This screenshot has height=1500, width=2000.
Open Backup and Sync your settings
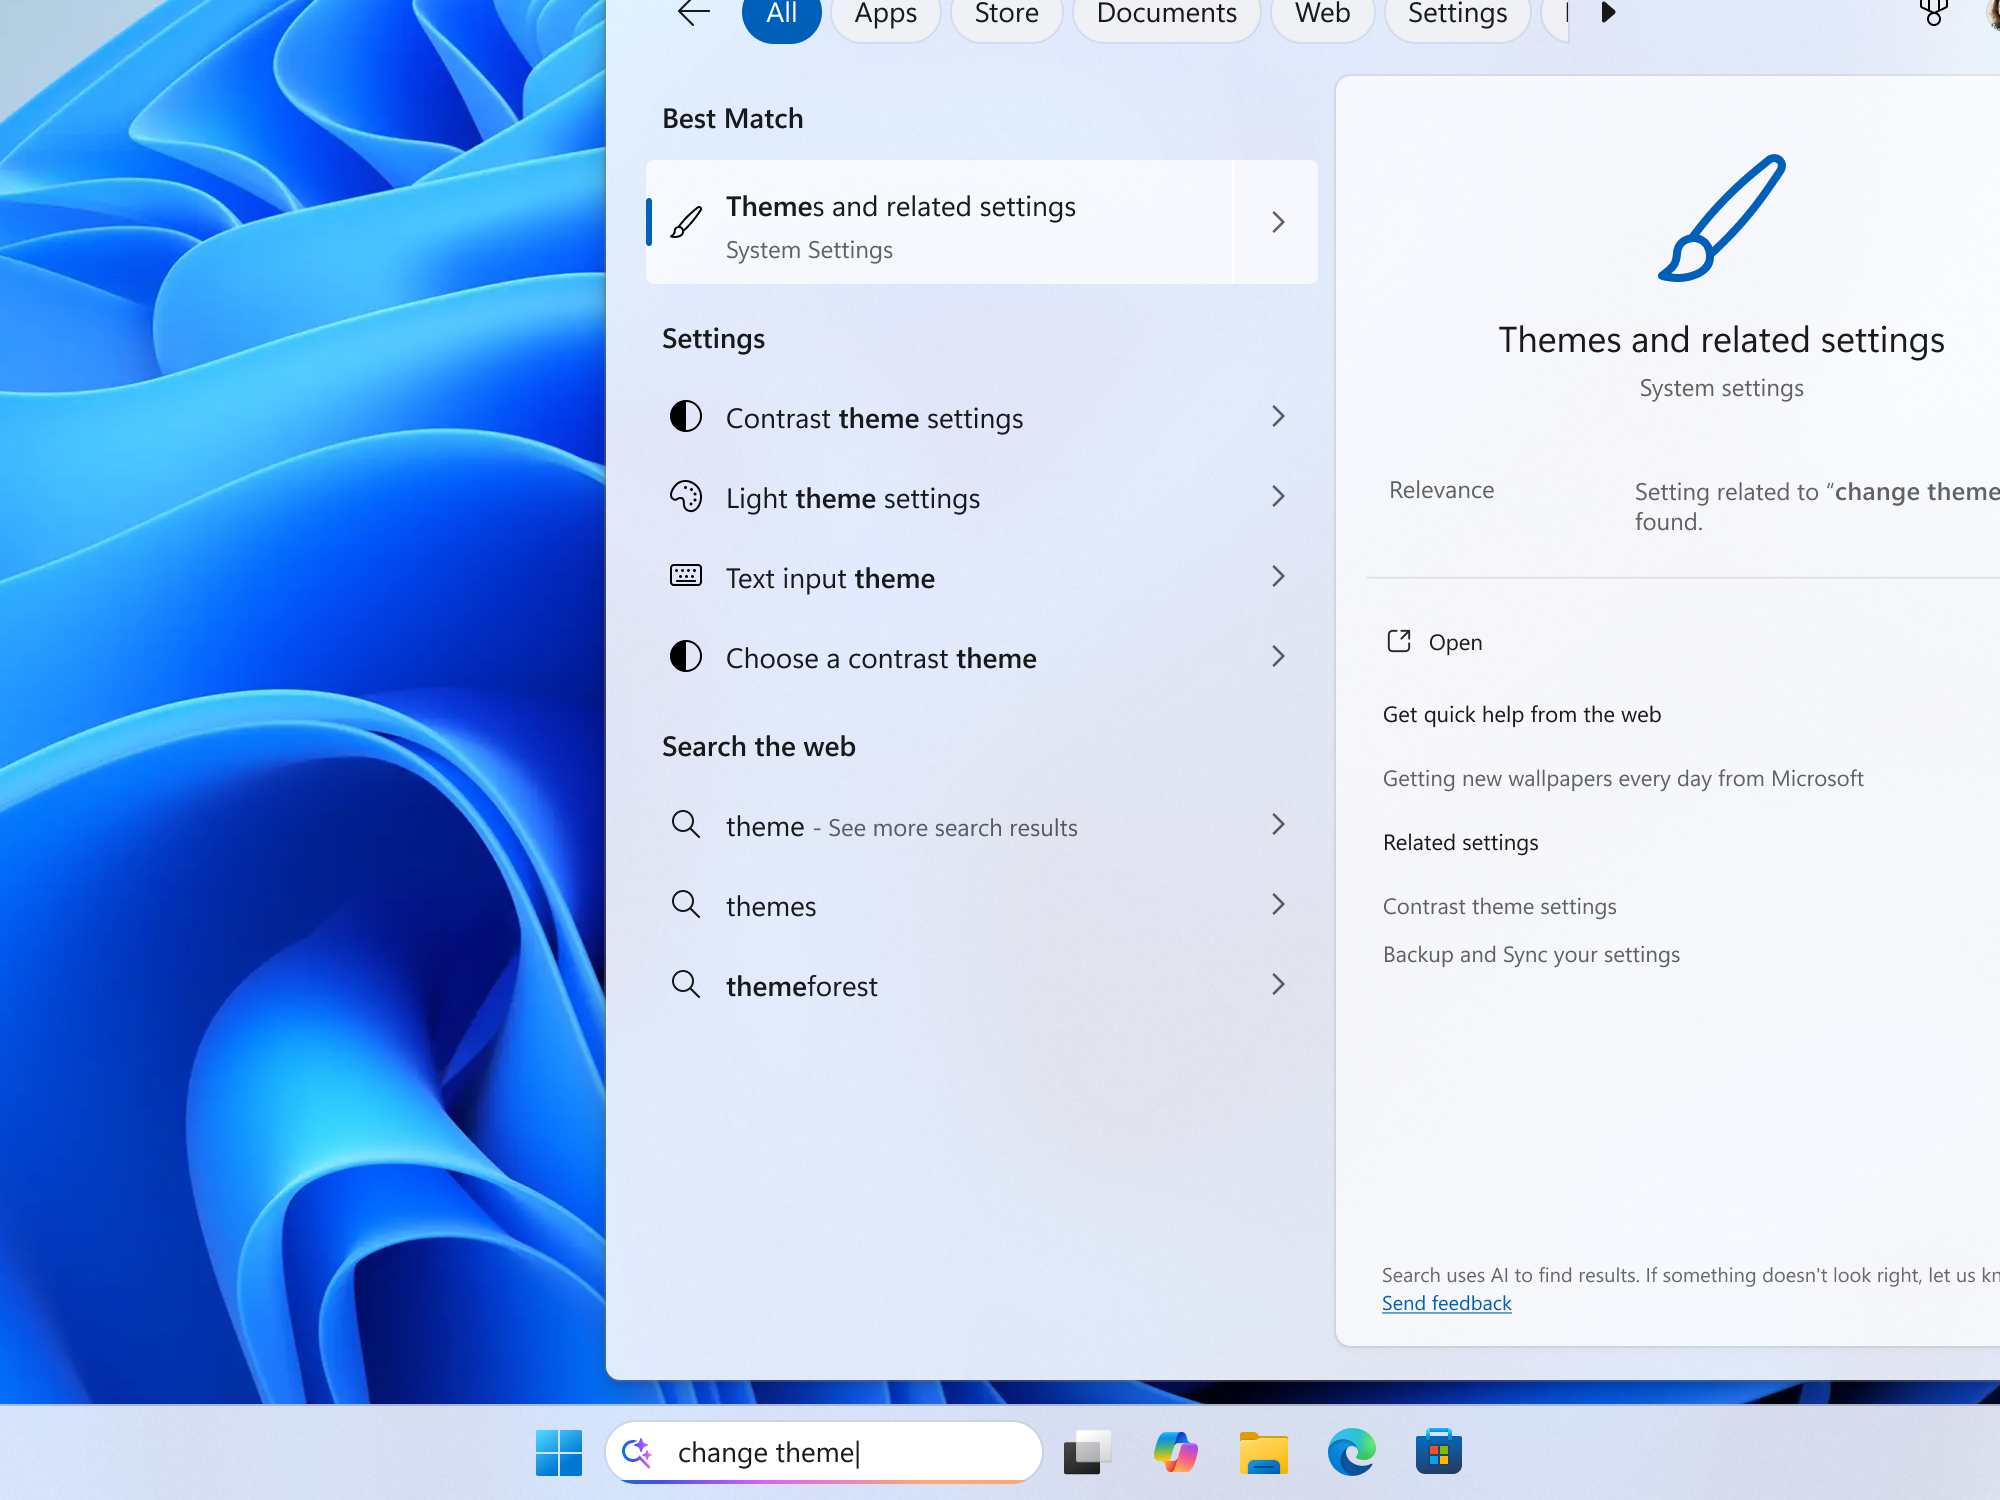(1531, 954)
